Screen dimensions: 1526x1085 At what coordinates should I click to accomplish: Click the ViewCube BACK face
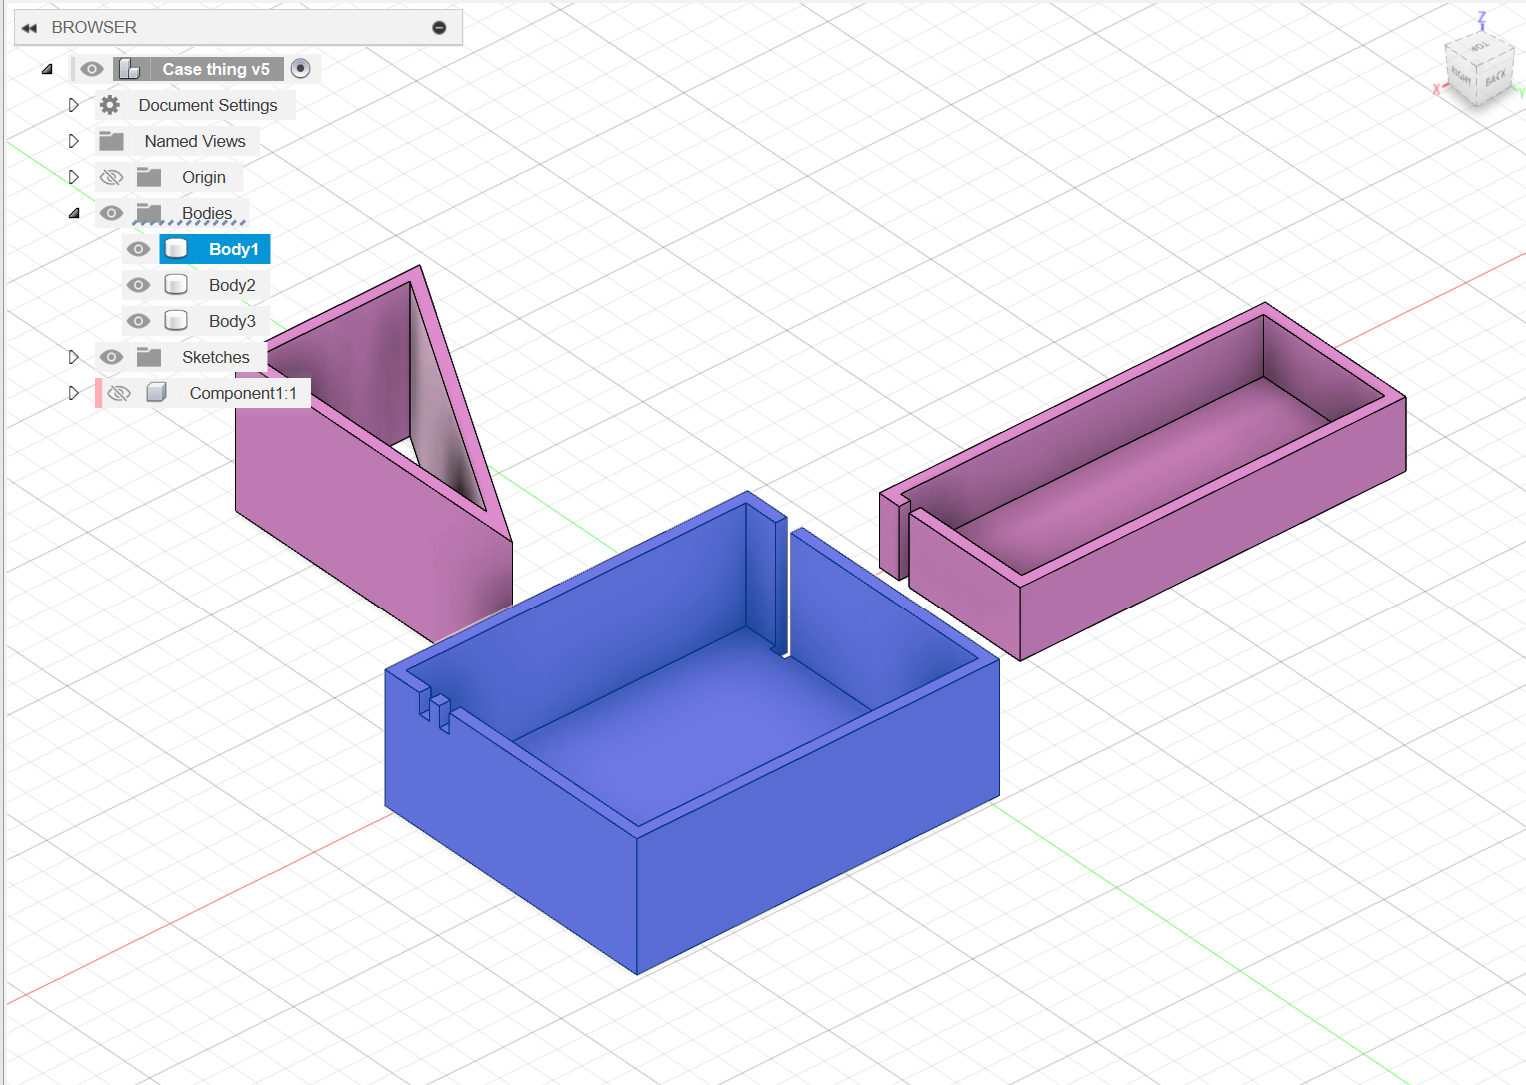pyautogui.click(x=1496, y=79)
